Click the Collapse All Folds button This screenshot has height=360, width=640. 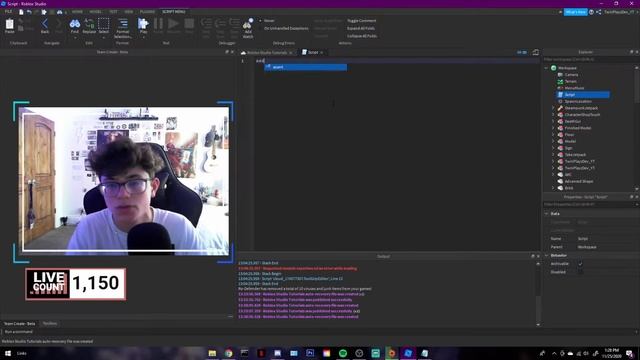(x=362, y=36)
